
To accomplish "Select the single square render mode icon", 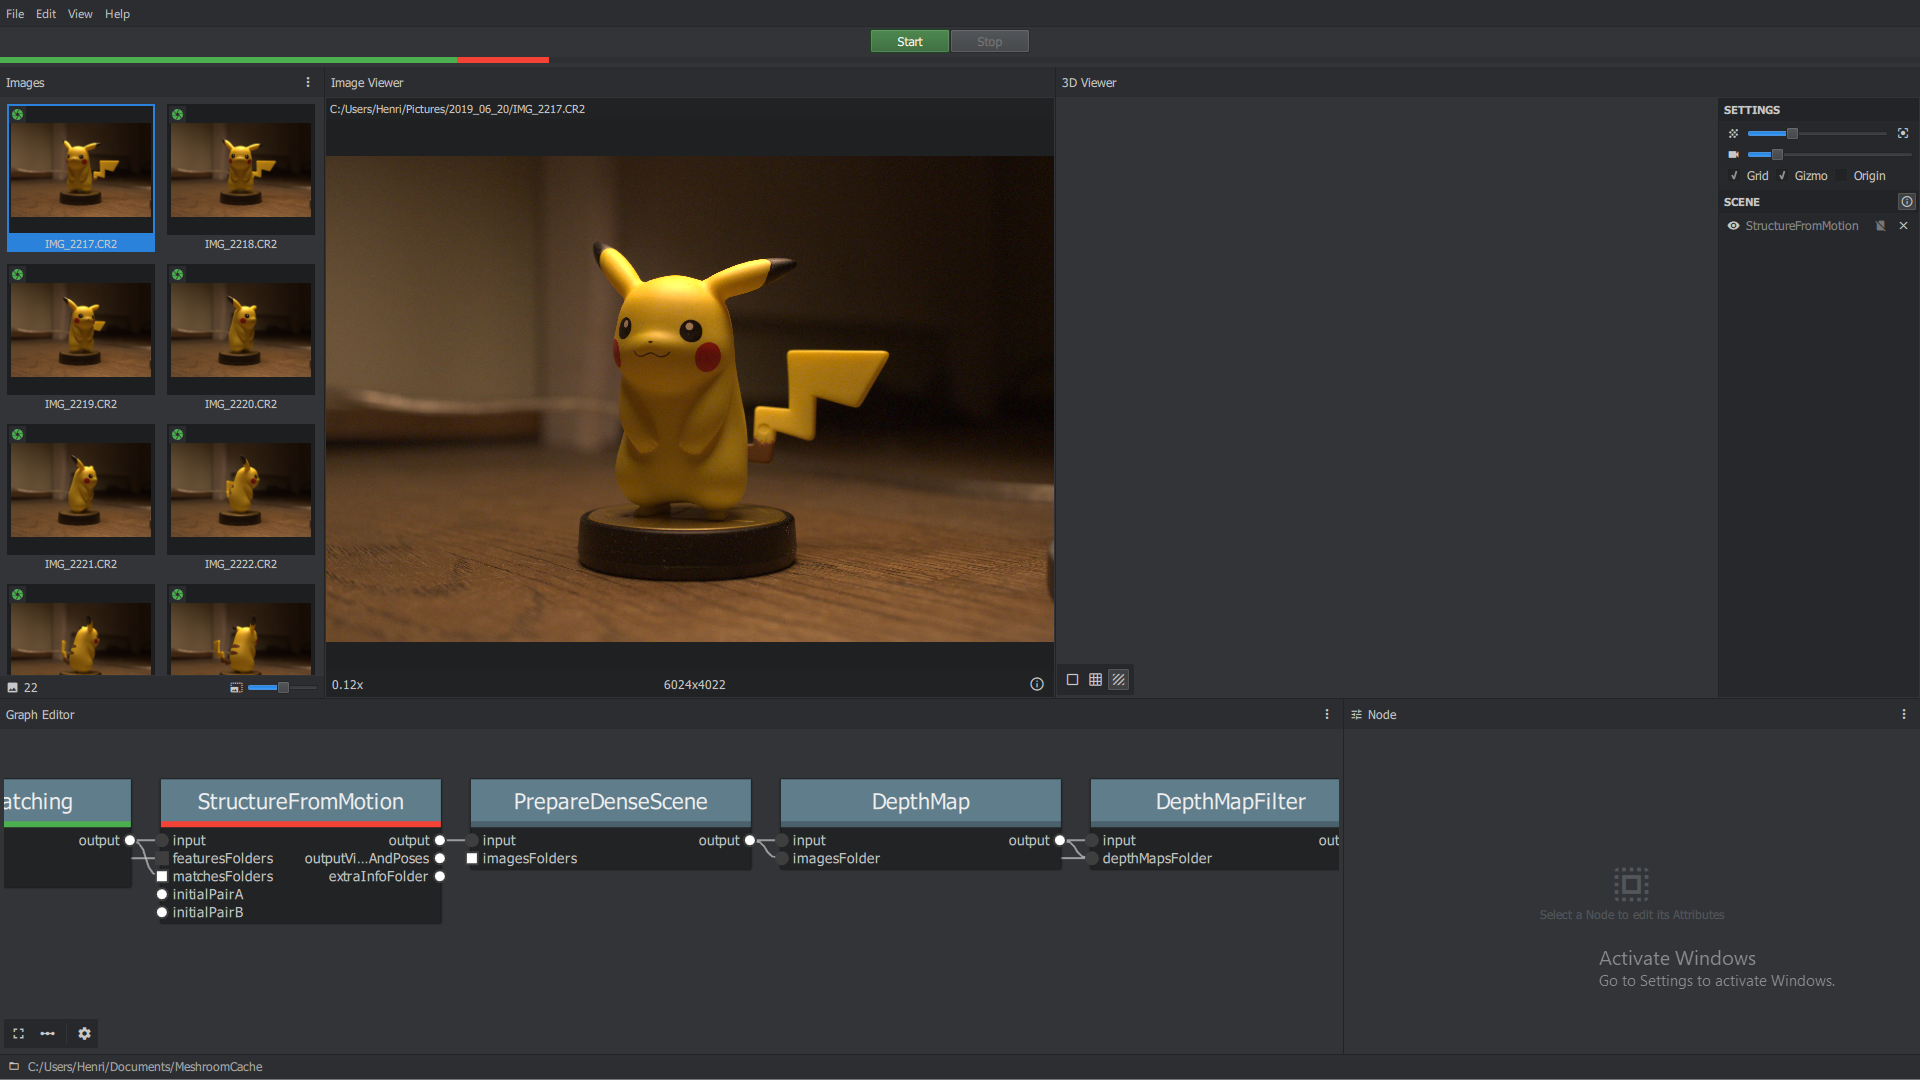I will pos(1072,680).
